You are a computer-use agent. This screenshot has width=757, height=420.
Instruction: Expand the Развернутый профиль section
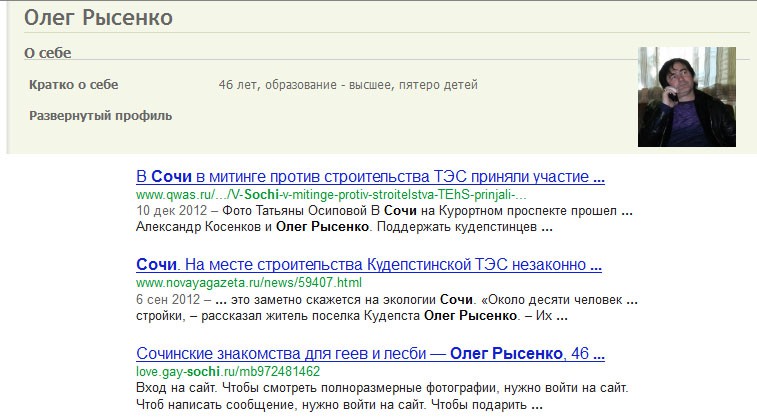[x=100, y=116]
